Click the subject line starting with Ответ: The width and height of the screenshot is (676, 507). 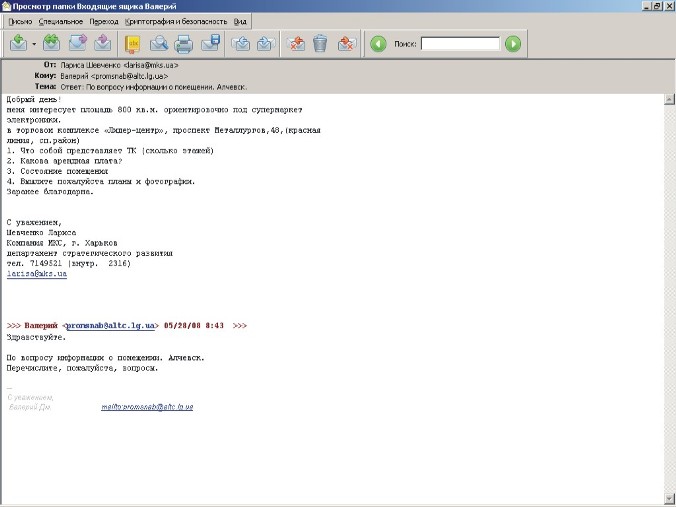tap(154, 87)
